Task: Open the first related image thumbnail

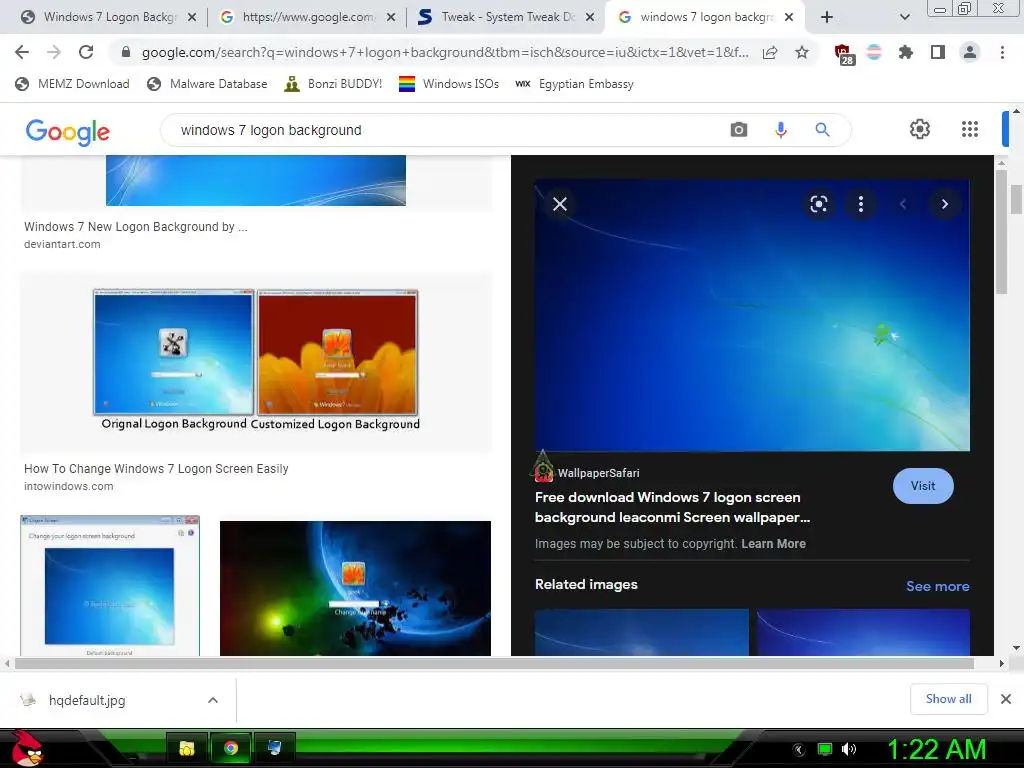Action: (x=641, y=632)
